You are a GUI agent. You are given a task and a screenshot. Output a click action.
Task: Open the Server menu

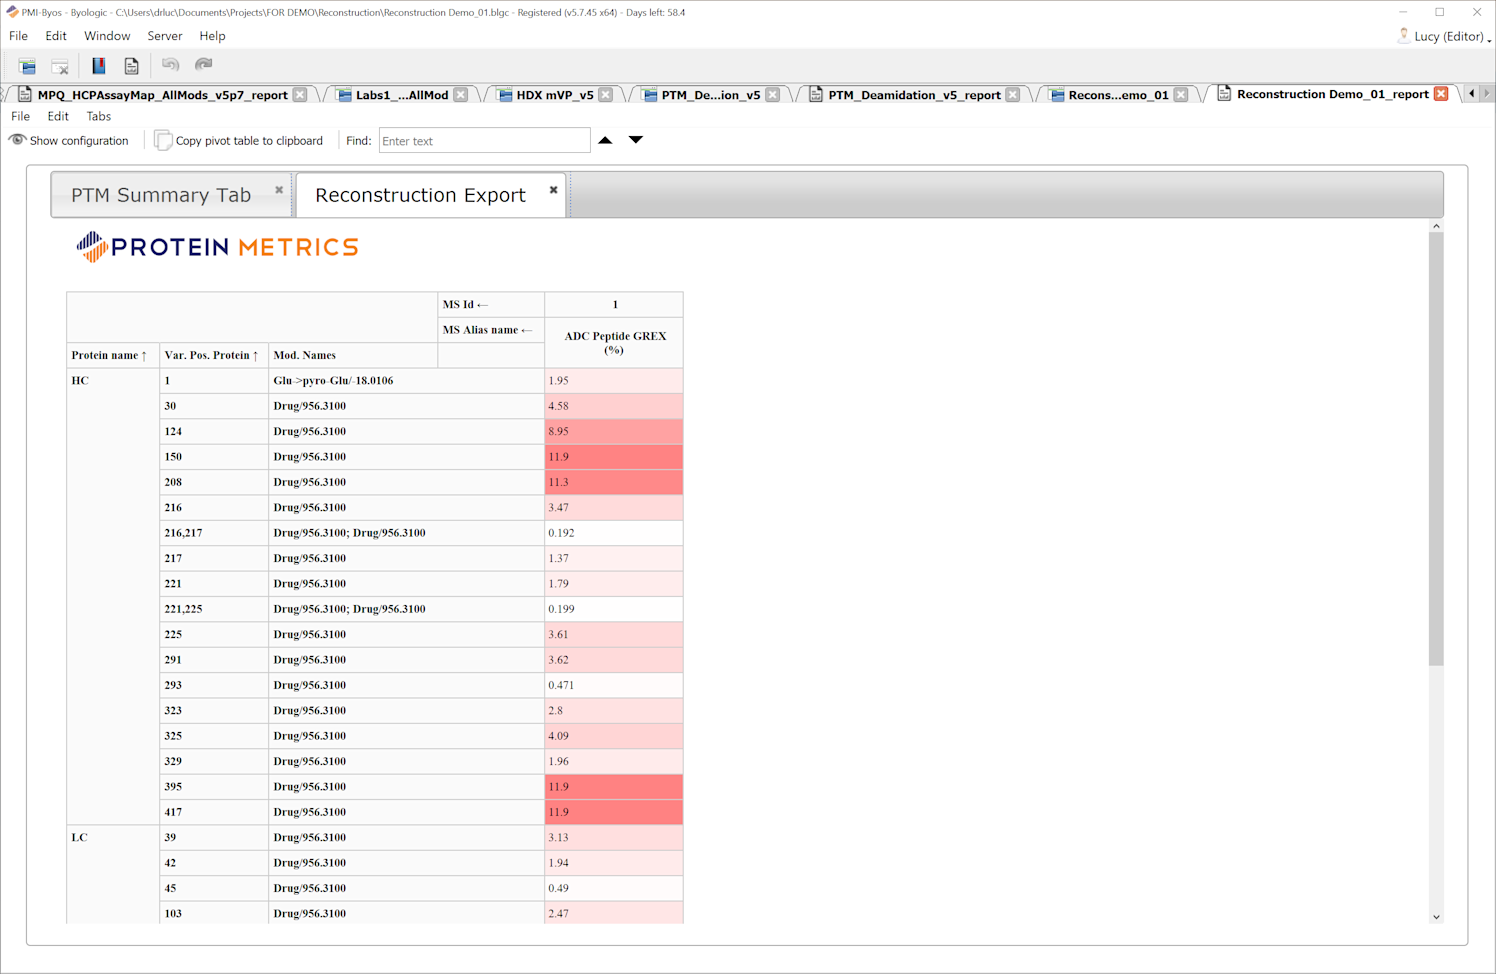pyautogui.click(x=164, y=36)
